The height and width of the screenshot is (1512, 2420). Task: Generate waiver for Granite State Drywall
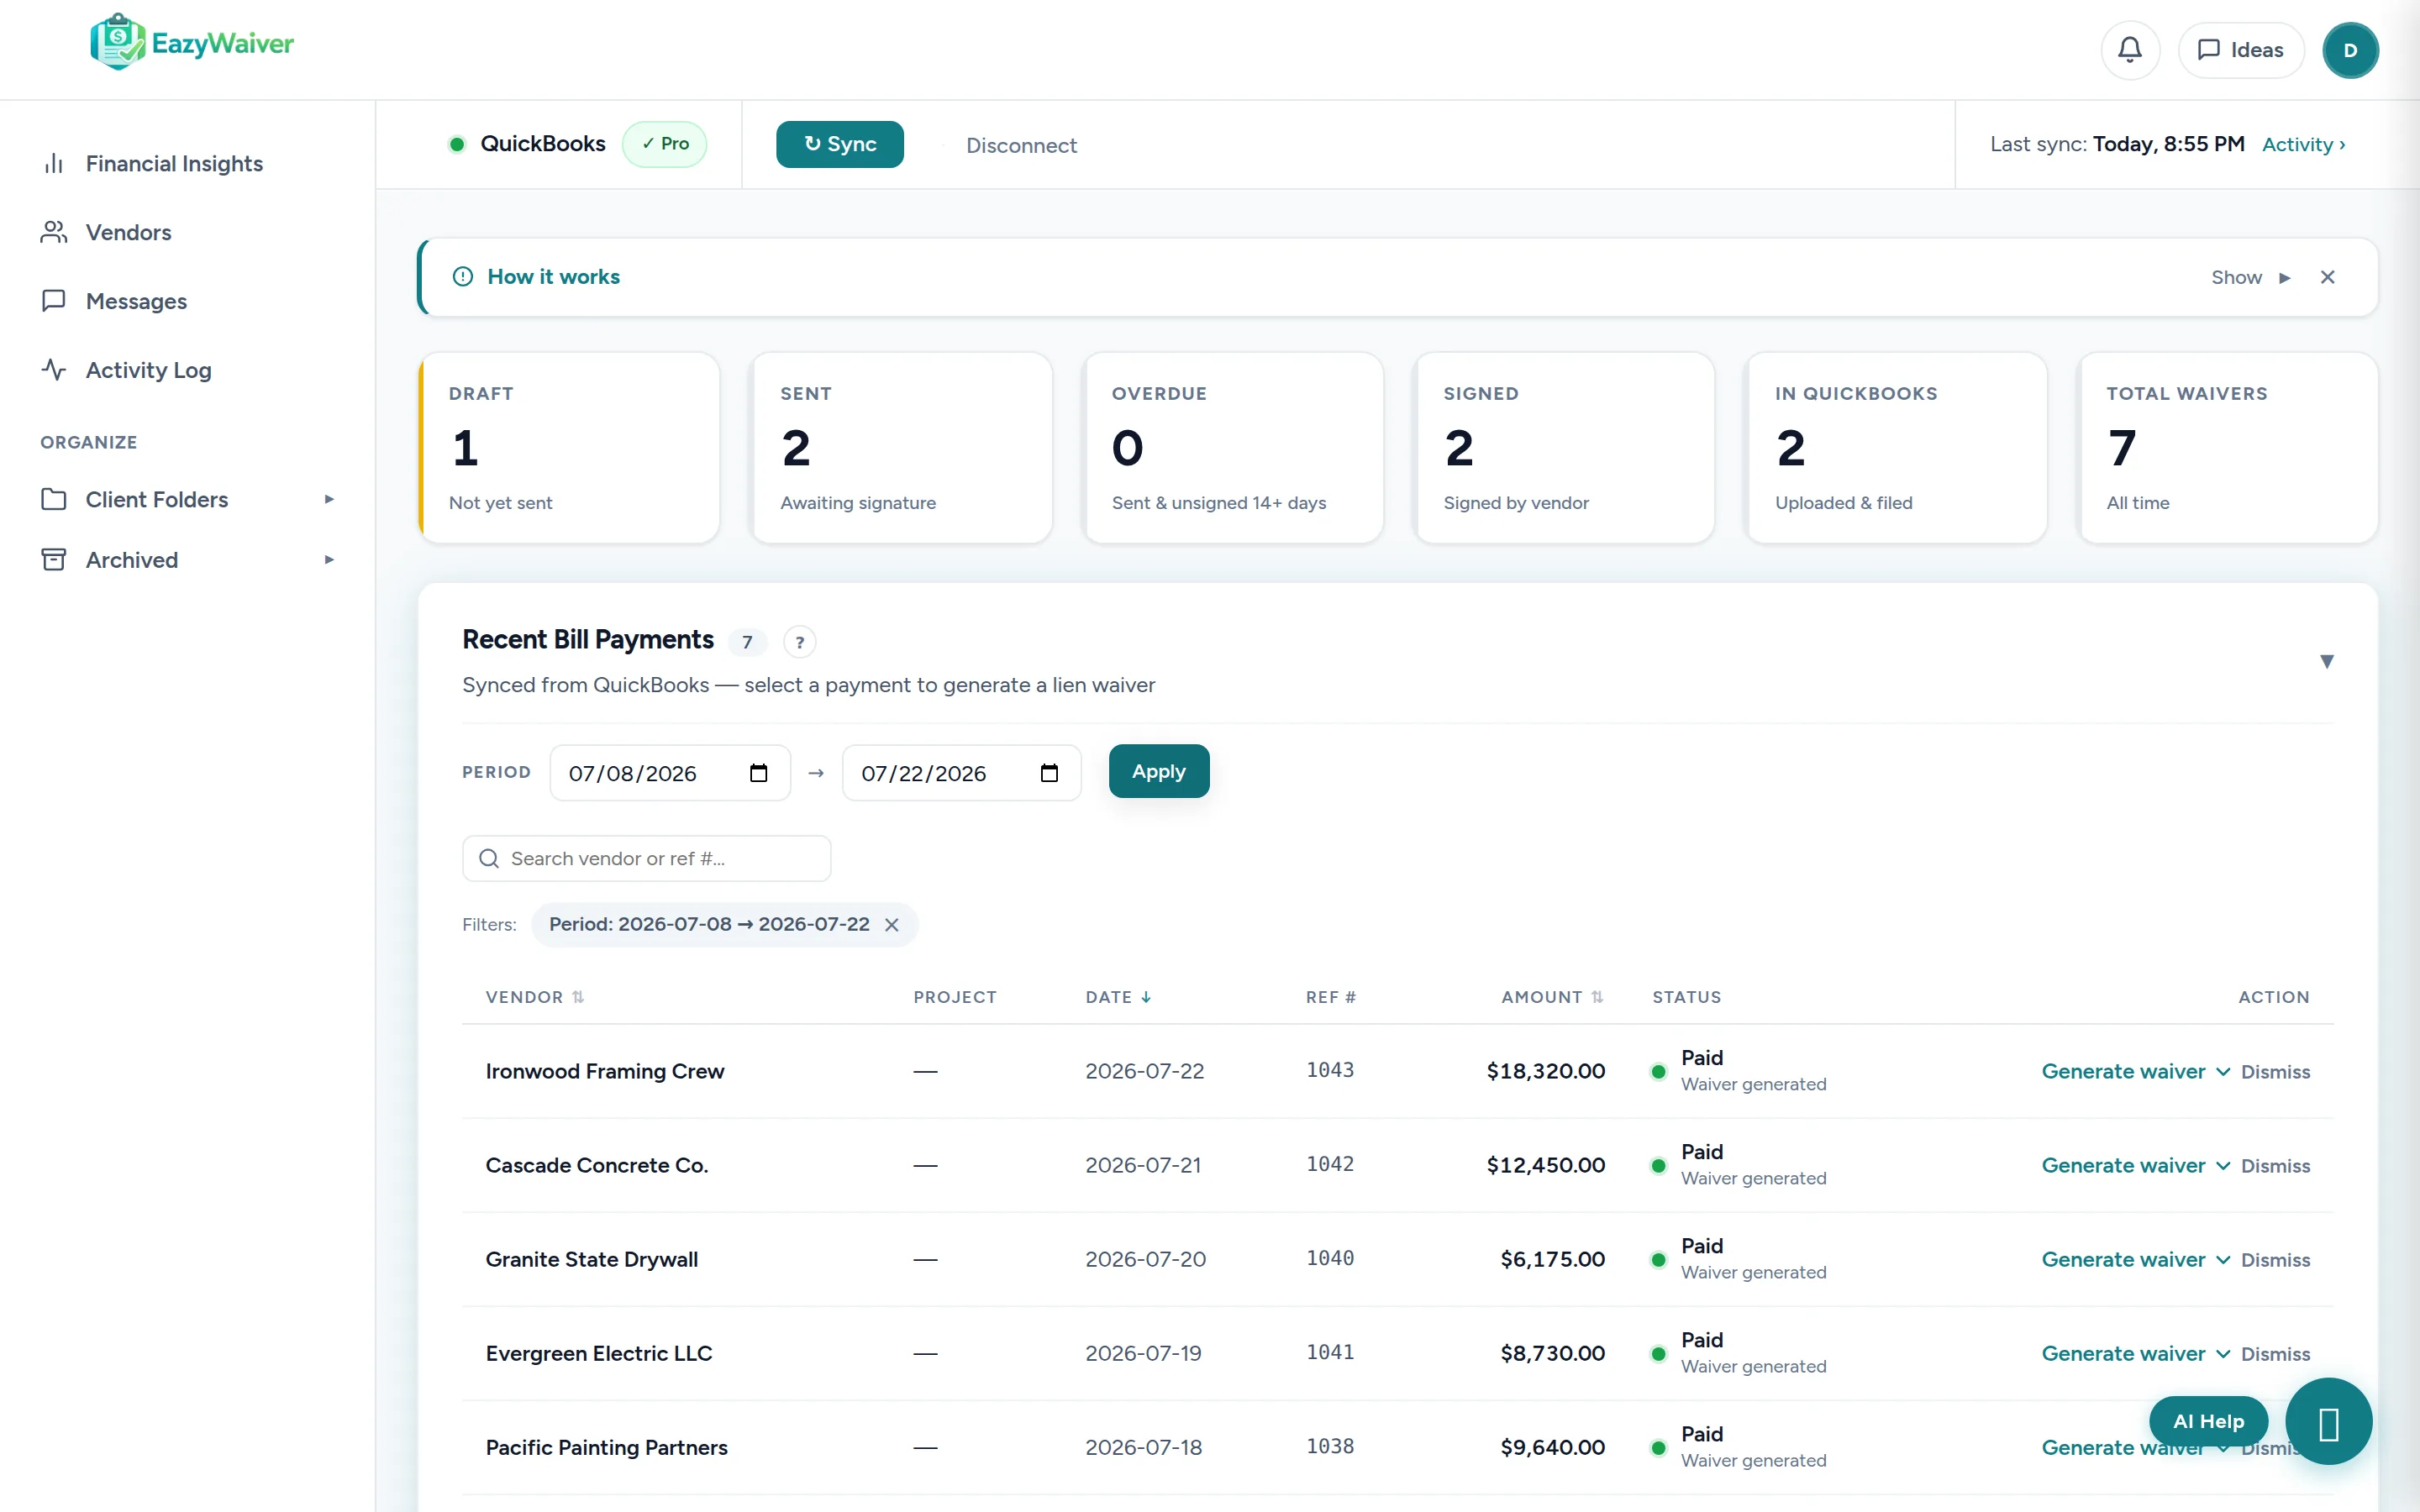coord(2123,1259)
